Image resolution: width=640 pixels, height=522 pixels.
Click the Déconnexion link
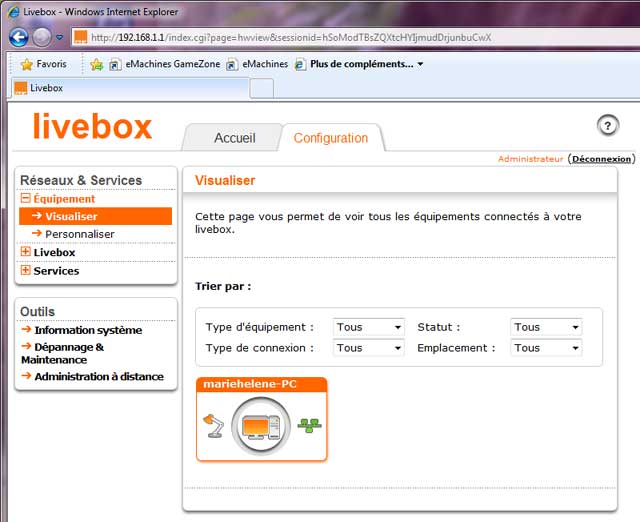point(601,159)
